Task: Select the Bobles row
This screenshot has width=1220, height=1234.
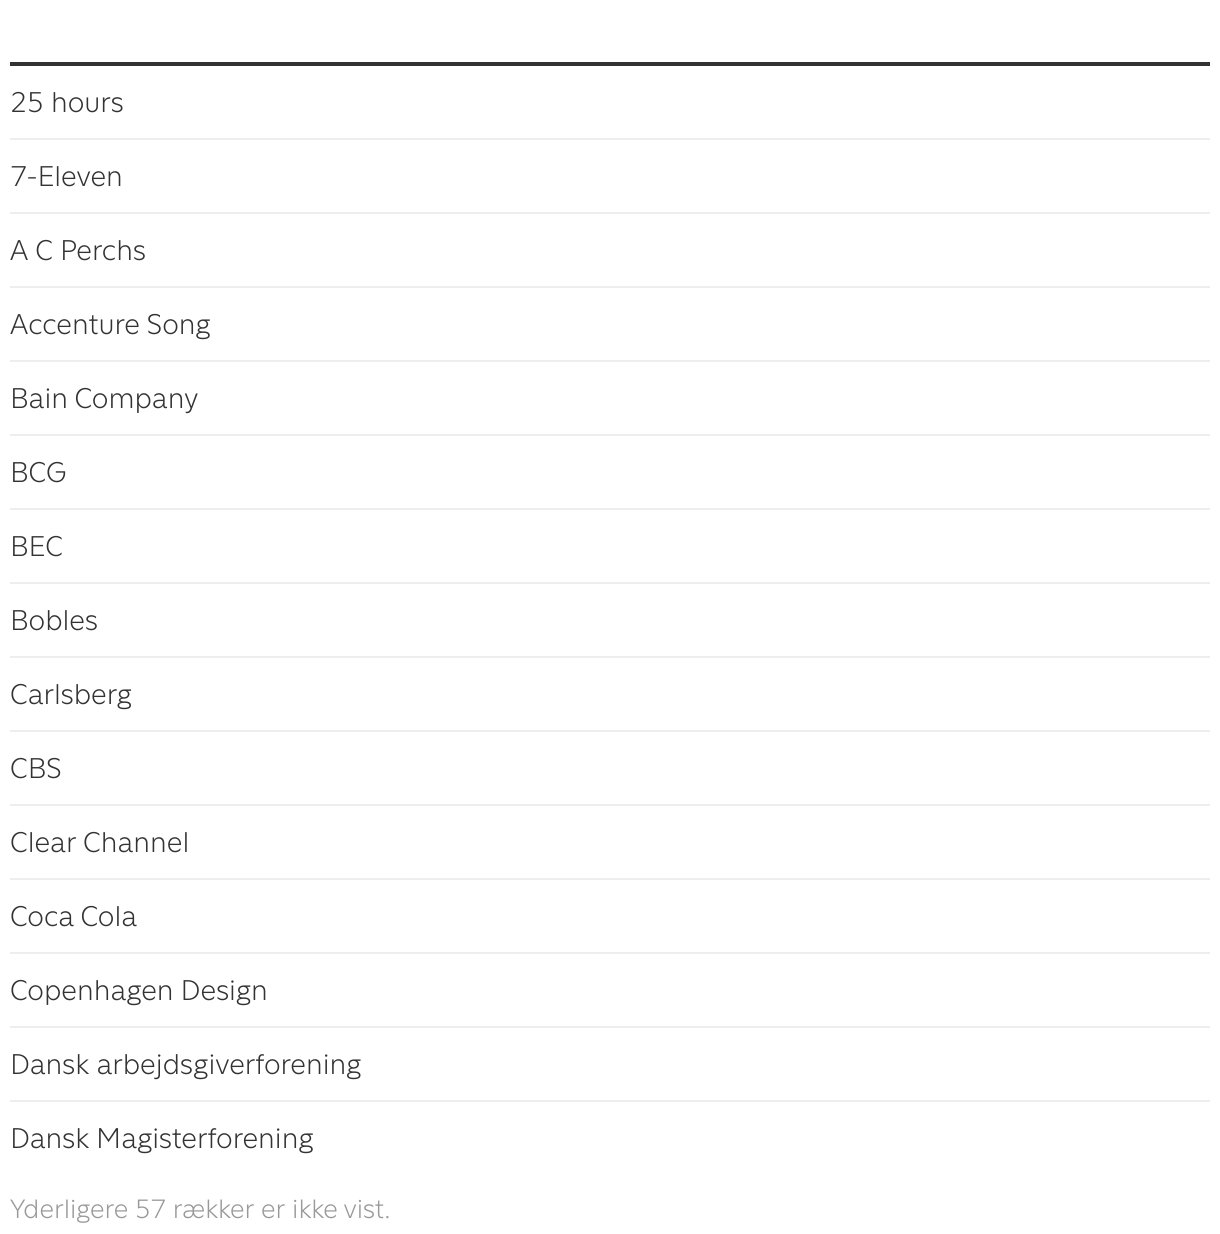Action: [54, 620]
